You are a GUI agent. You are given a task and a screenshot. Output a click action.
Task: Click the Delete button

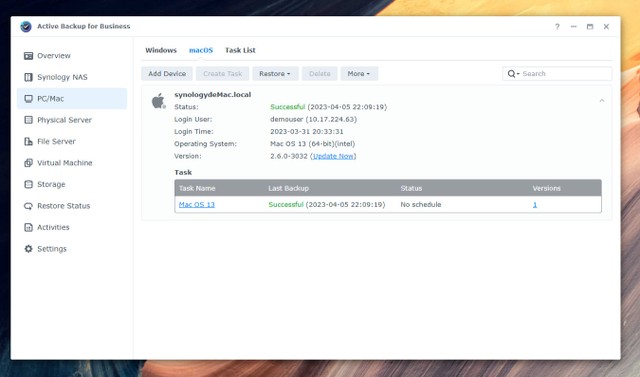click(320, 74)
